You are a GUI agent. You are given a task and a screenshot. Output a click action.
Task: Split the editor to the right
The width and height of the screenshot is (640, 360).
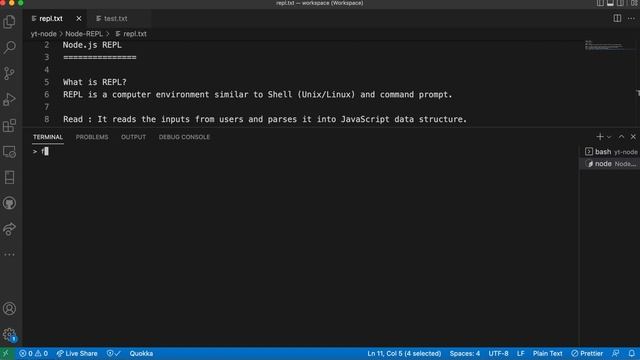tap(617, 18)
